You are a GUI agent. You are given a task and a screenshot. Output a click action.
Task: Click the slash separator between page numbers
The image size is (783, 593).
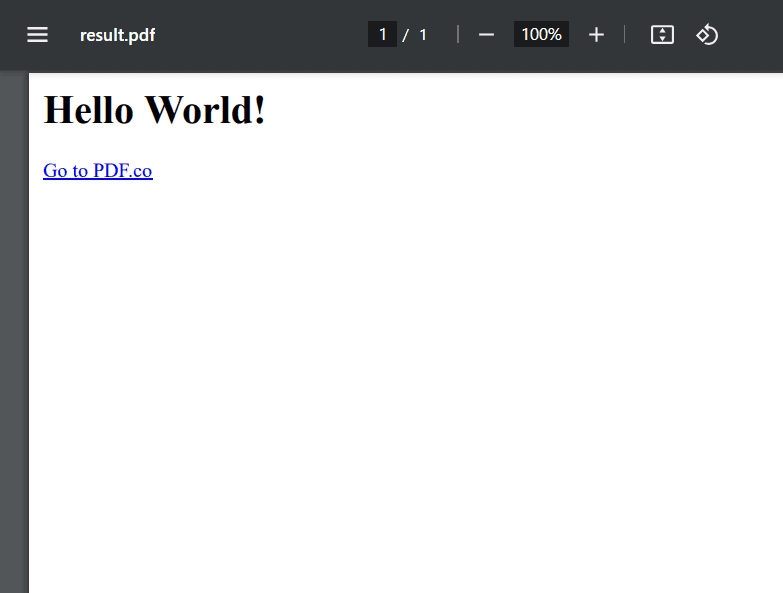coord(405,36)
